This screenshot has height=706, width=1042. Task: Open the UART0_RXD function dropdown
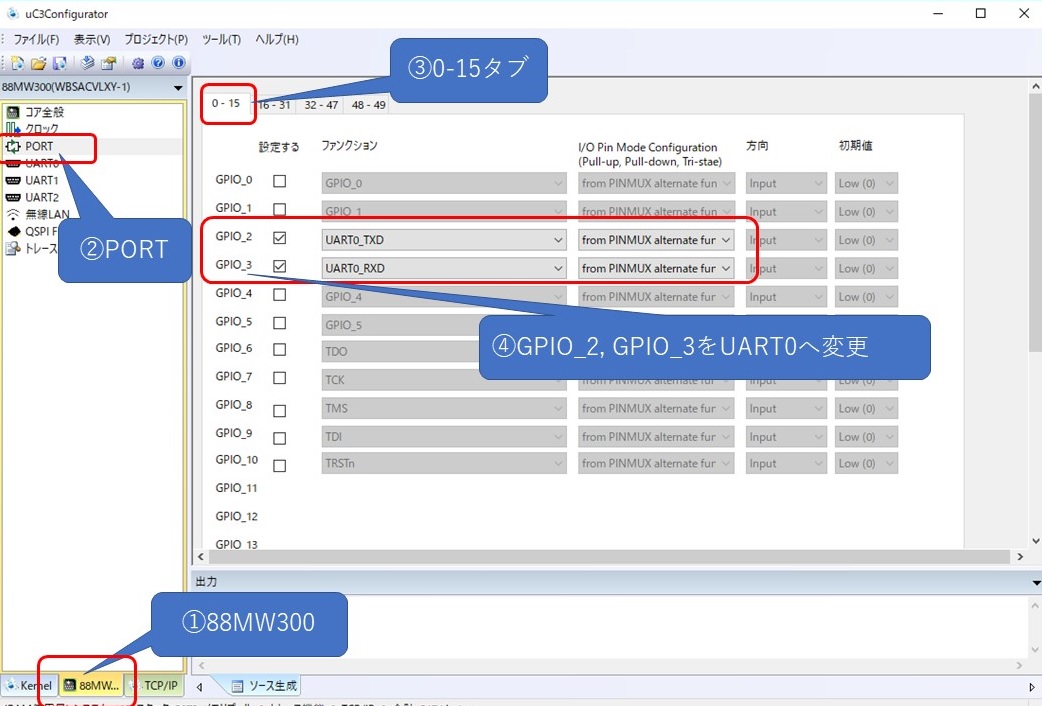(444, 269)
